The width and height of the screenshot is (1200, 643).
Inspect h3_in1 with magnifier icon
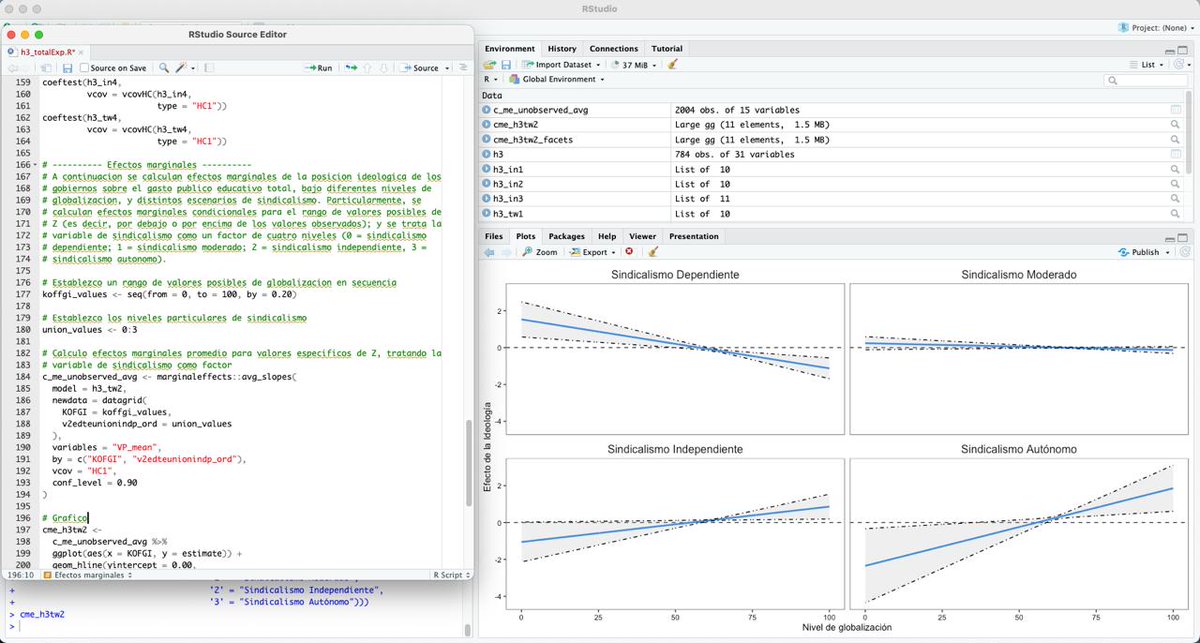1176,170
